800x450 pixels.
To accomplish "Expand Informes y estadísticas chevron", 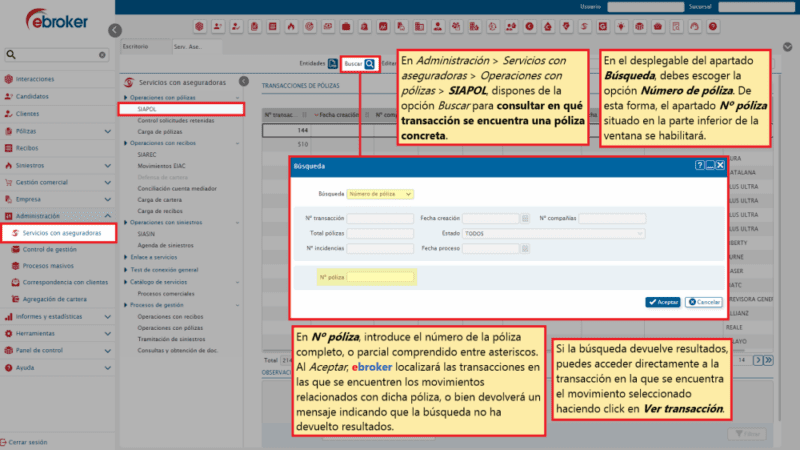I will coord(108,316).
